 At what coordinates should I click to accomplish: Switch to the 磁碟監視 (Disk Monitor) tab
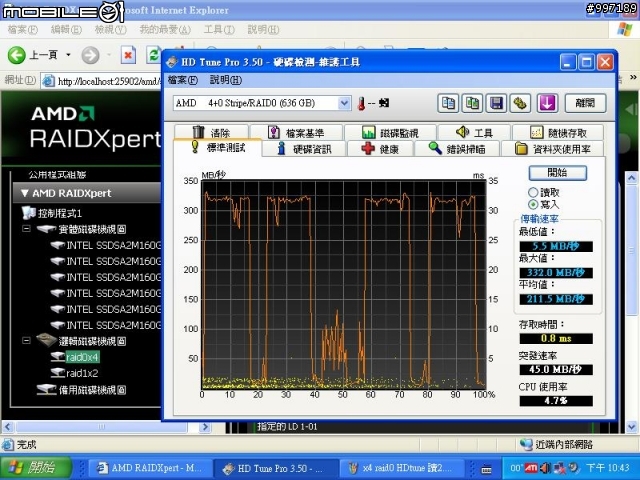390,132
